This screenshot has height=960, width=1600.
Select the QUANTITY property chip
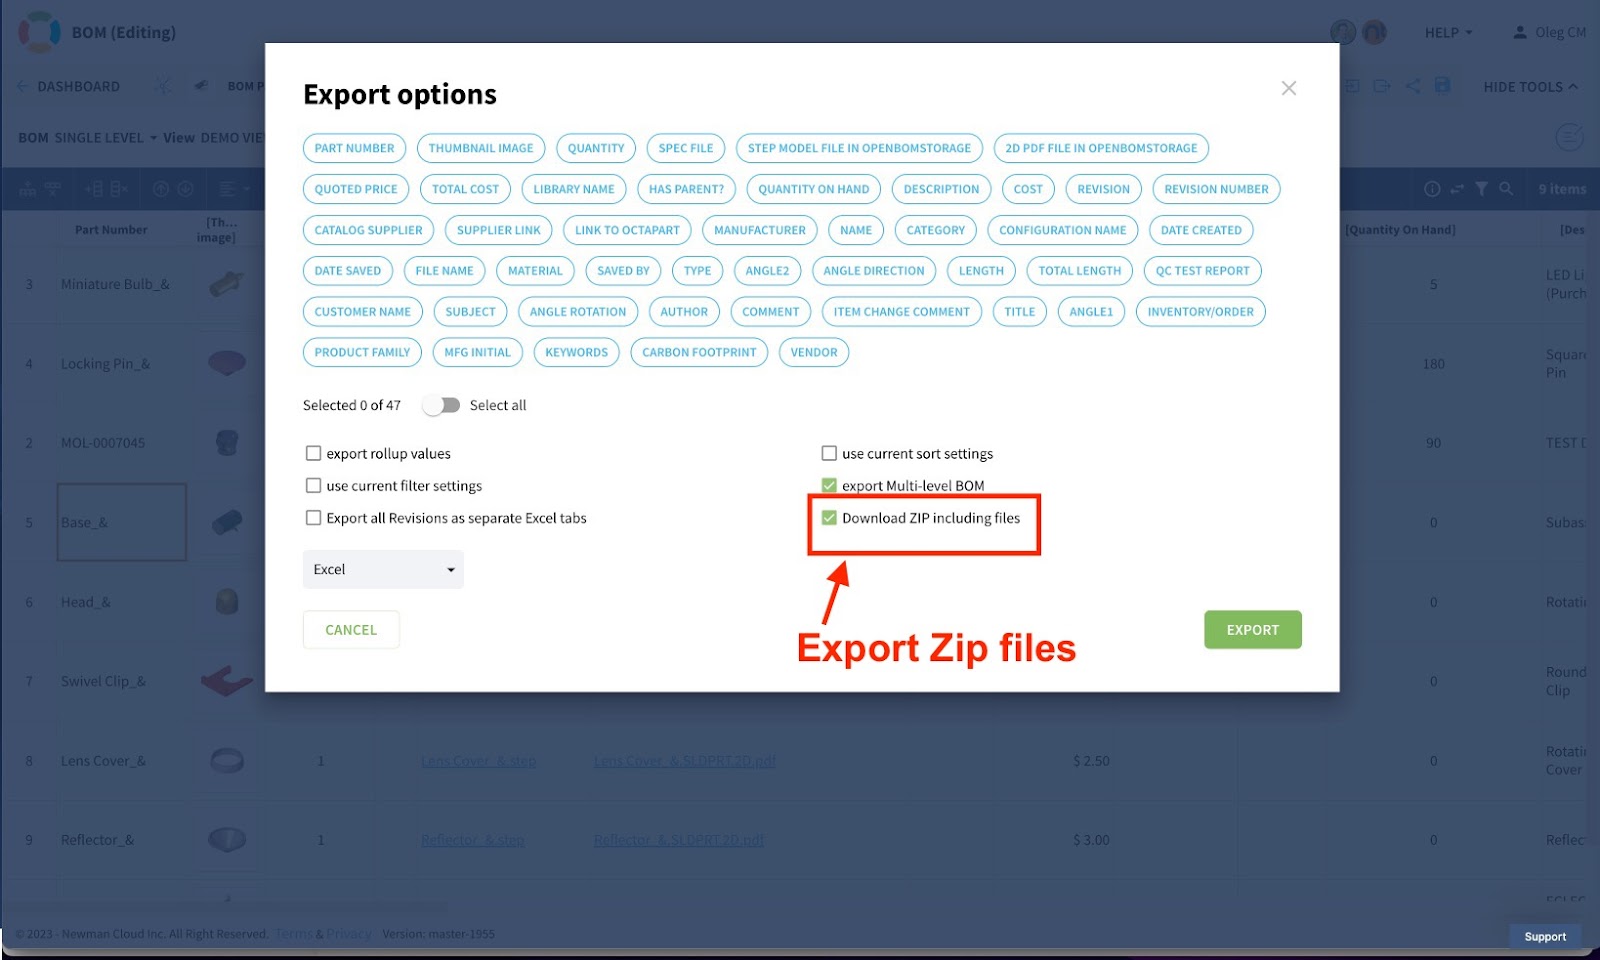click(596, 148)
